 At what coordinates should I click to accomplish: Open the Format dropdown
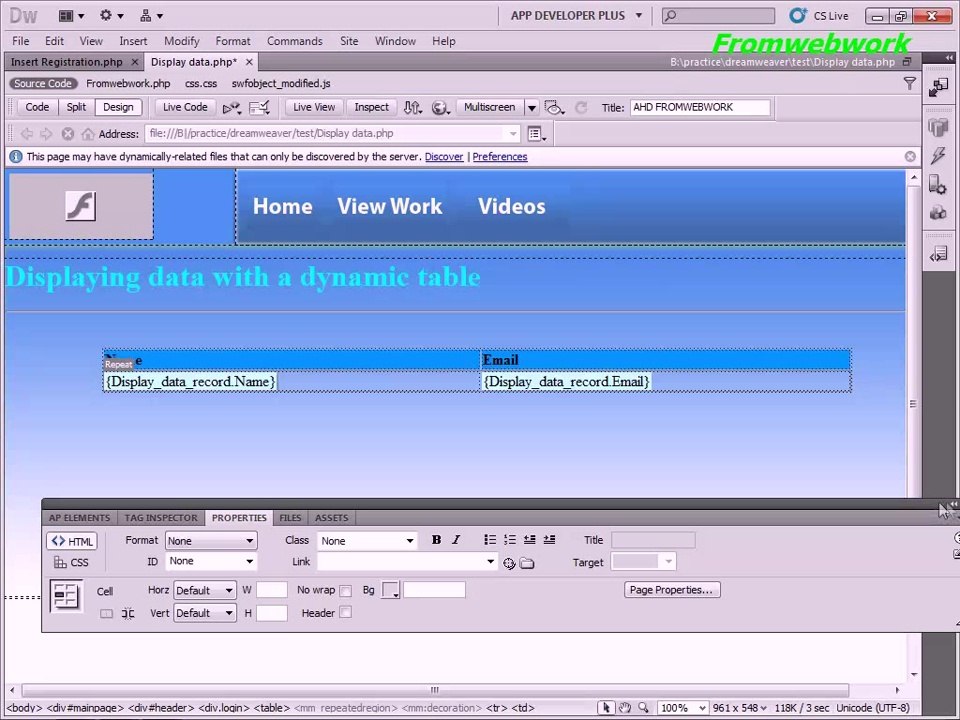point(211,541)
